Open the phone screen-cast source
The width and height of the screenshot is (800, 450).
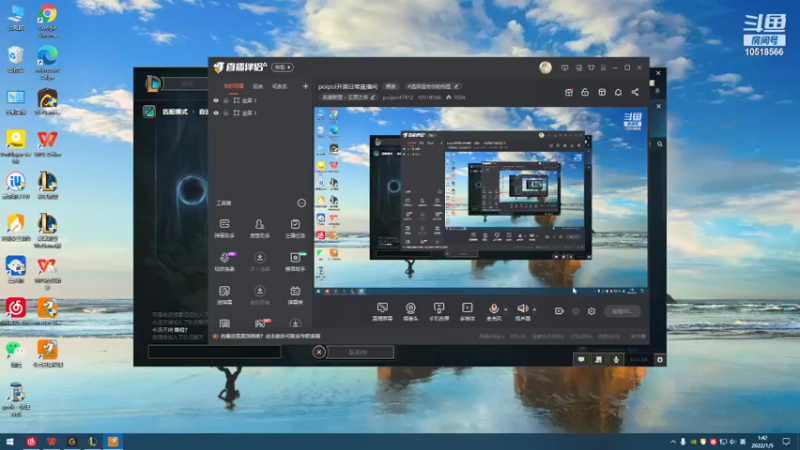pos(438,311)
